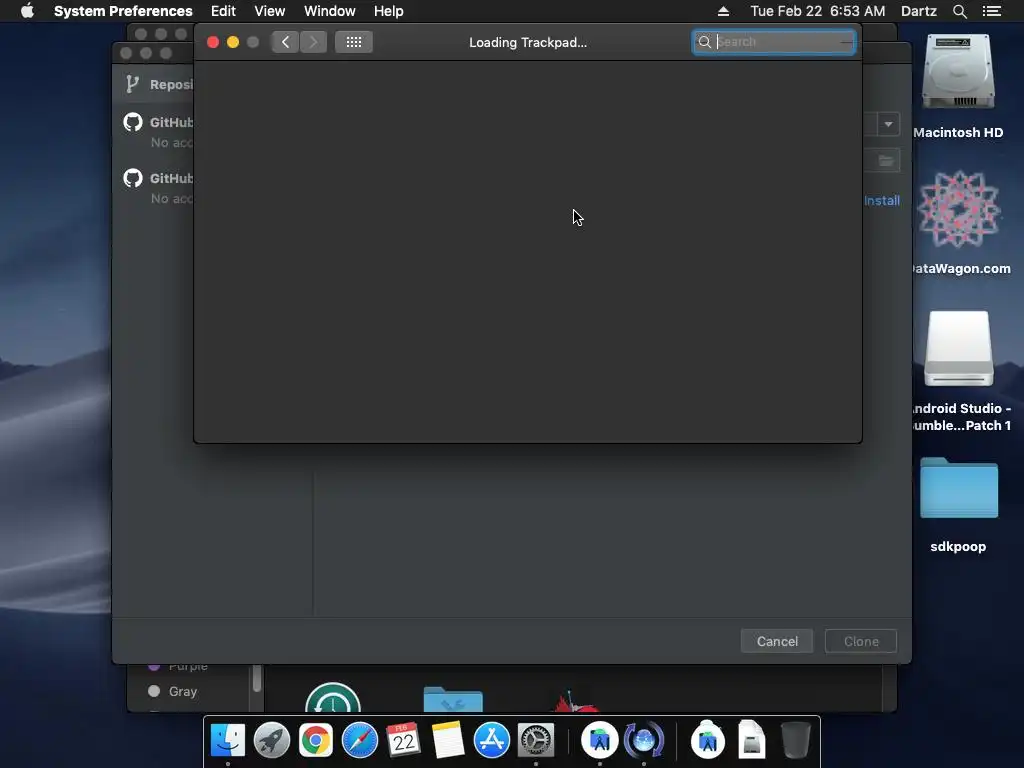Open the date and time display
The height and width of the screenshot is (768, 1024).
point(818,11)
